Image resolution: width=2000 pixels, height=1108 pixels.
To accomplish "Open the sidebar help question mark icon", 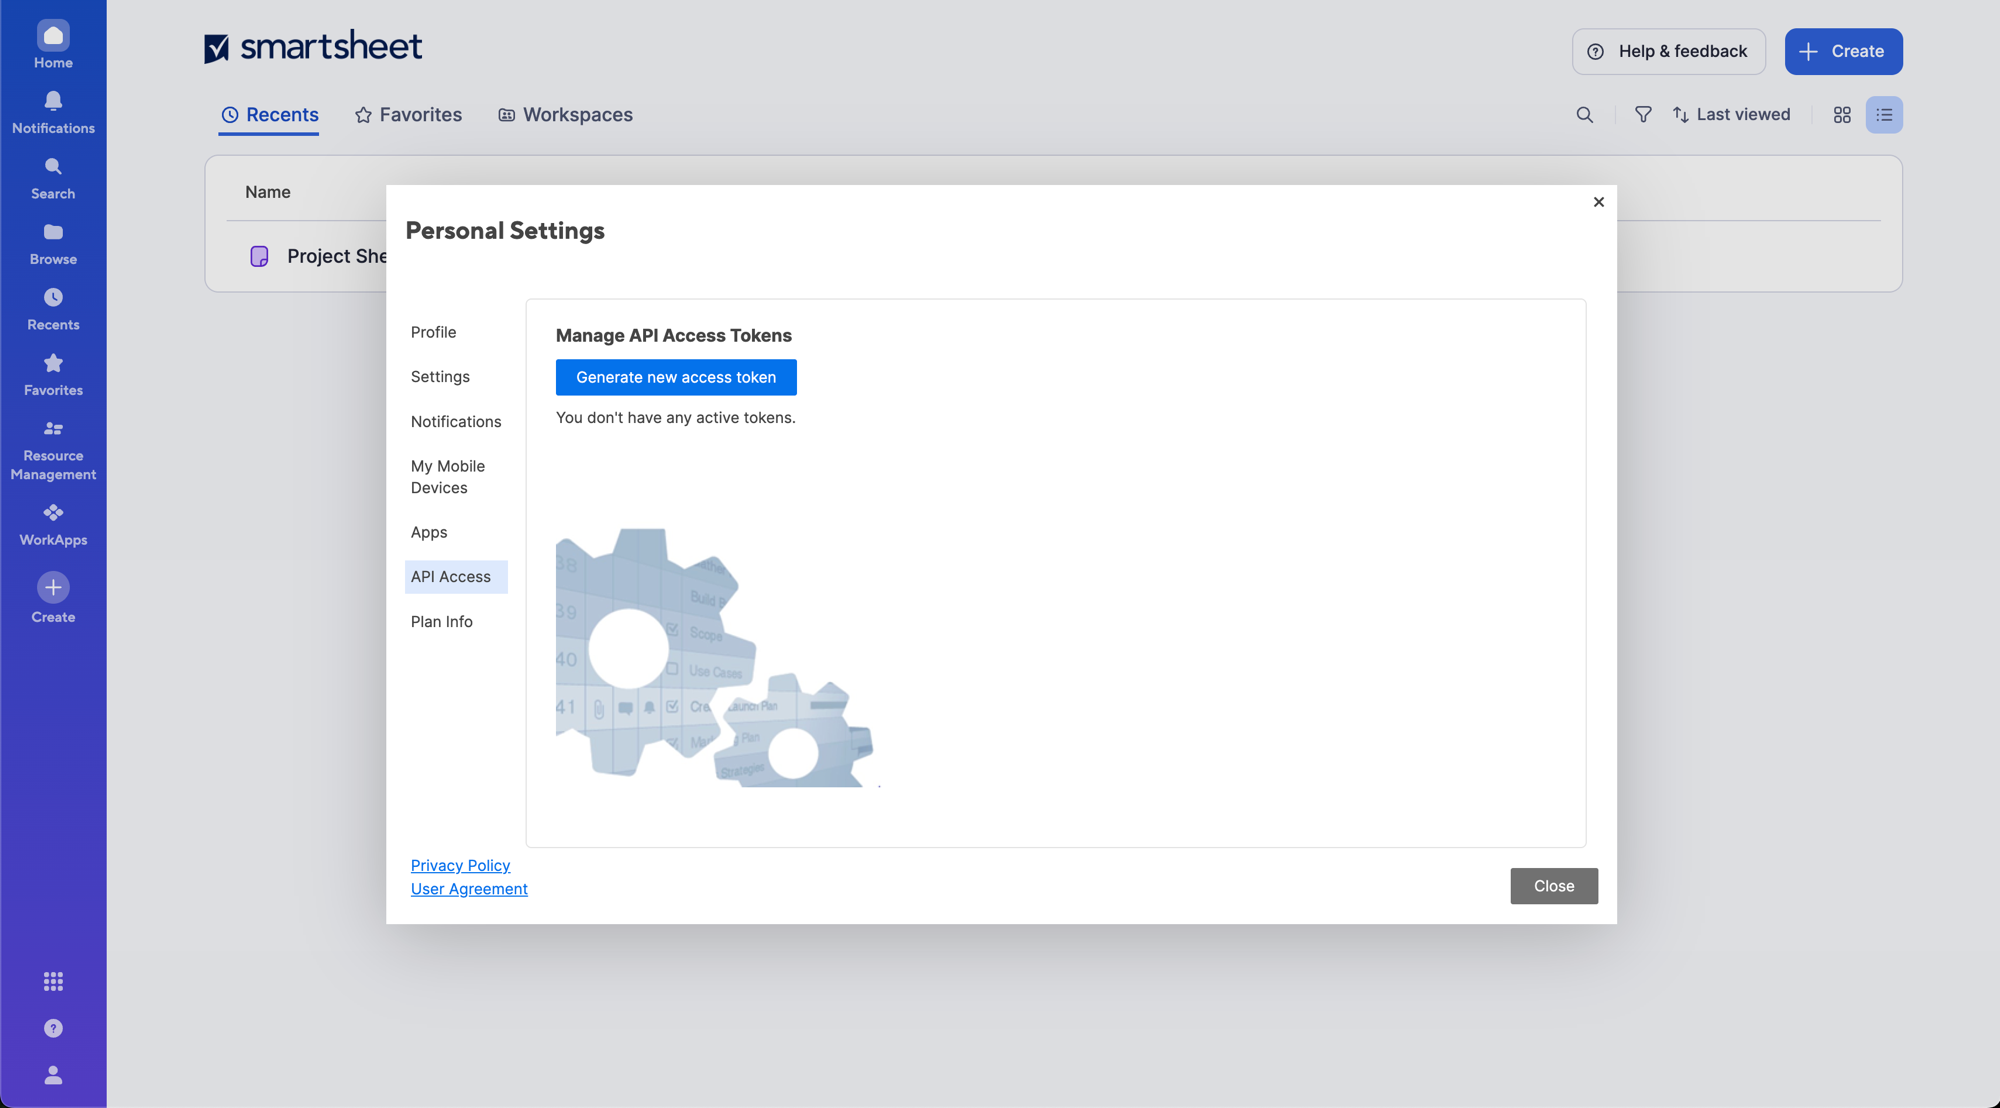I will tap(53, 1028).
